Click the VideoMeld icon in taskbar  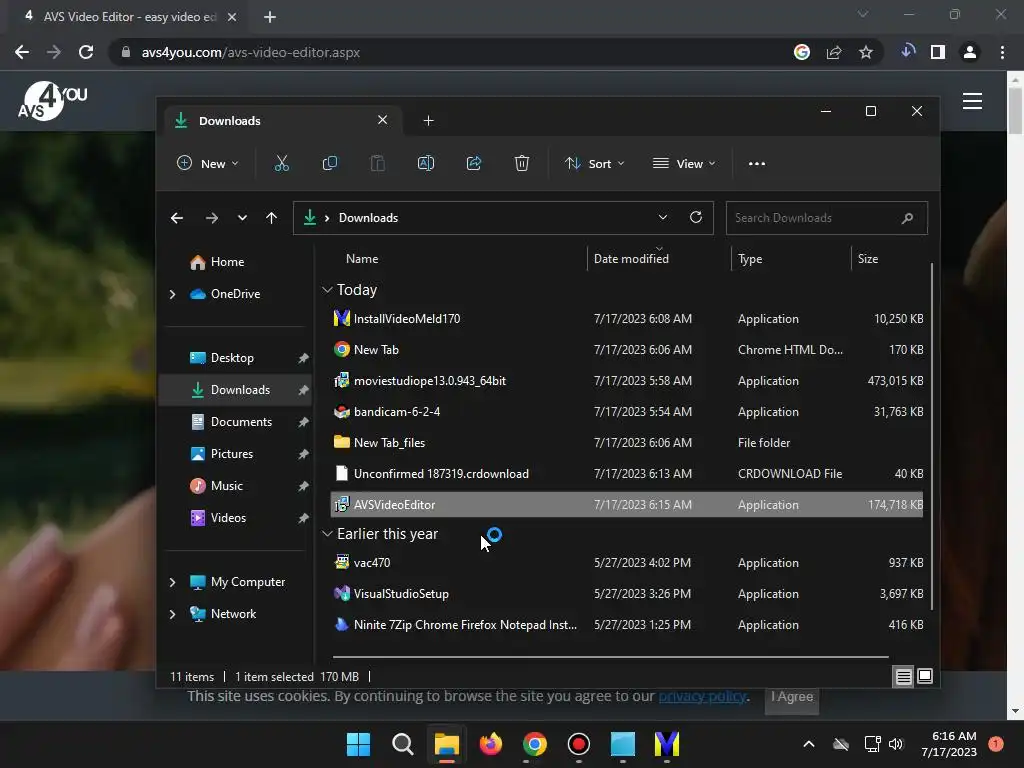(667, 744)
